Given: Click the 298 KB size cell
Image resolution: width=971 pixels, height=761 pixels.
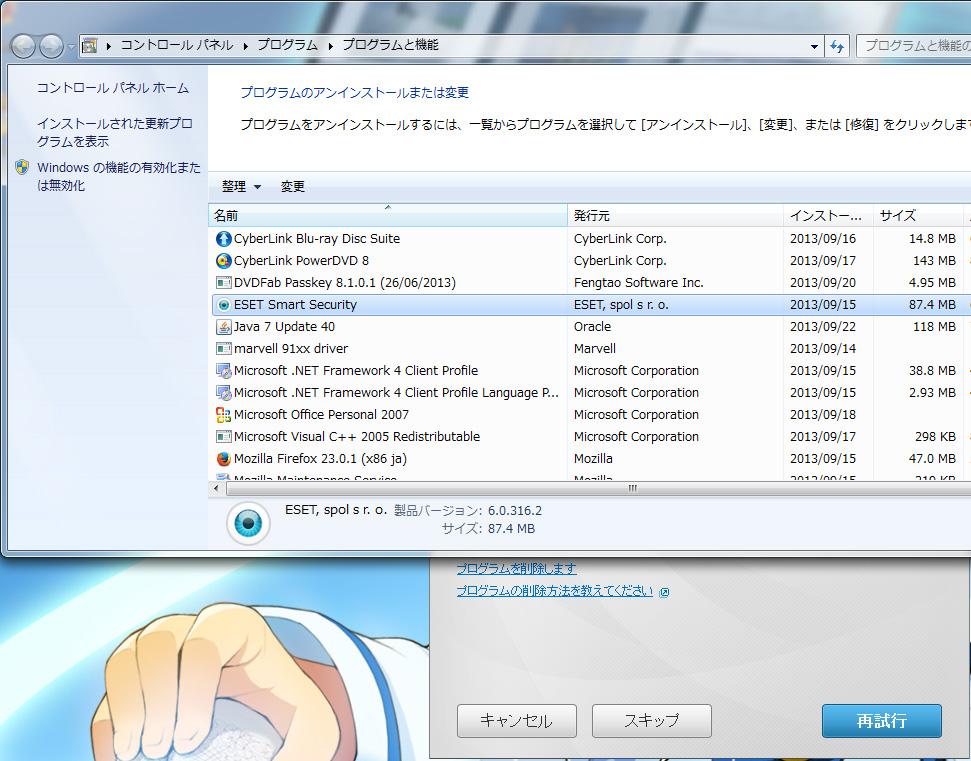Looking at the screenshot, I should [935, 437].
